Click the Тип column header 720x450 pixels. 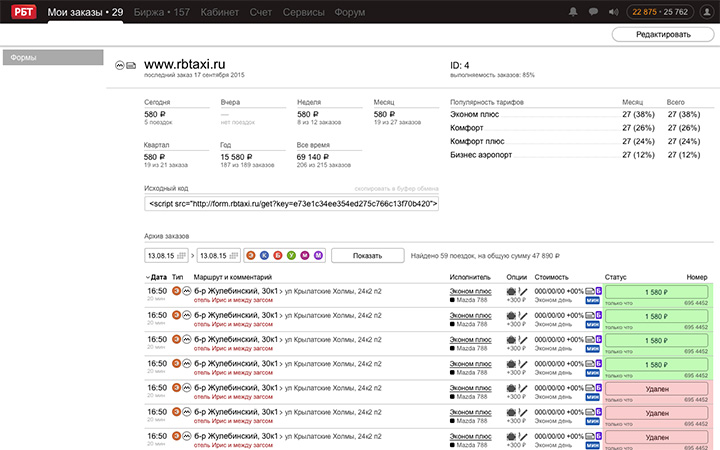[x=177, y=277]
